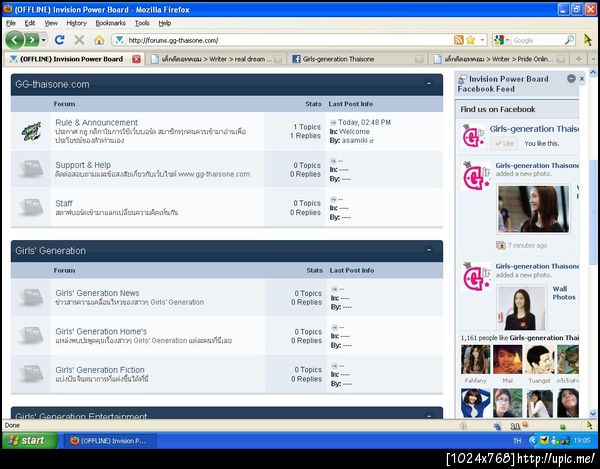This screenshot has height=469, width=600.
Task: Open a new tab with plus button
Action: (579, 59)
